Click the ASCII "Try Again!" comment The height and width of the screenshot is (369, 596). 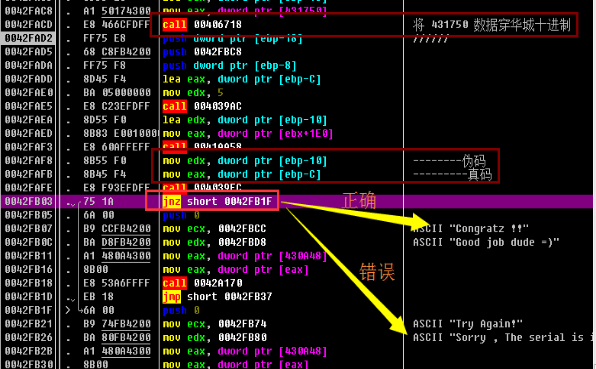point(468,324)
